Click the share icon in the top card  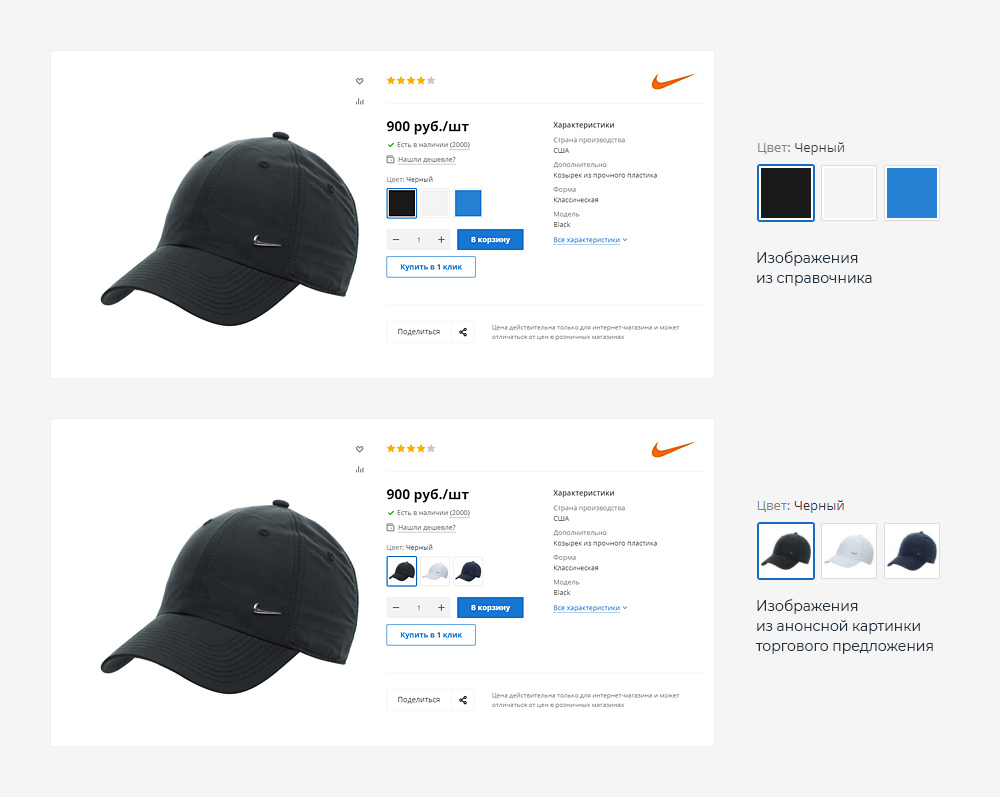[x=463, y=332]
